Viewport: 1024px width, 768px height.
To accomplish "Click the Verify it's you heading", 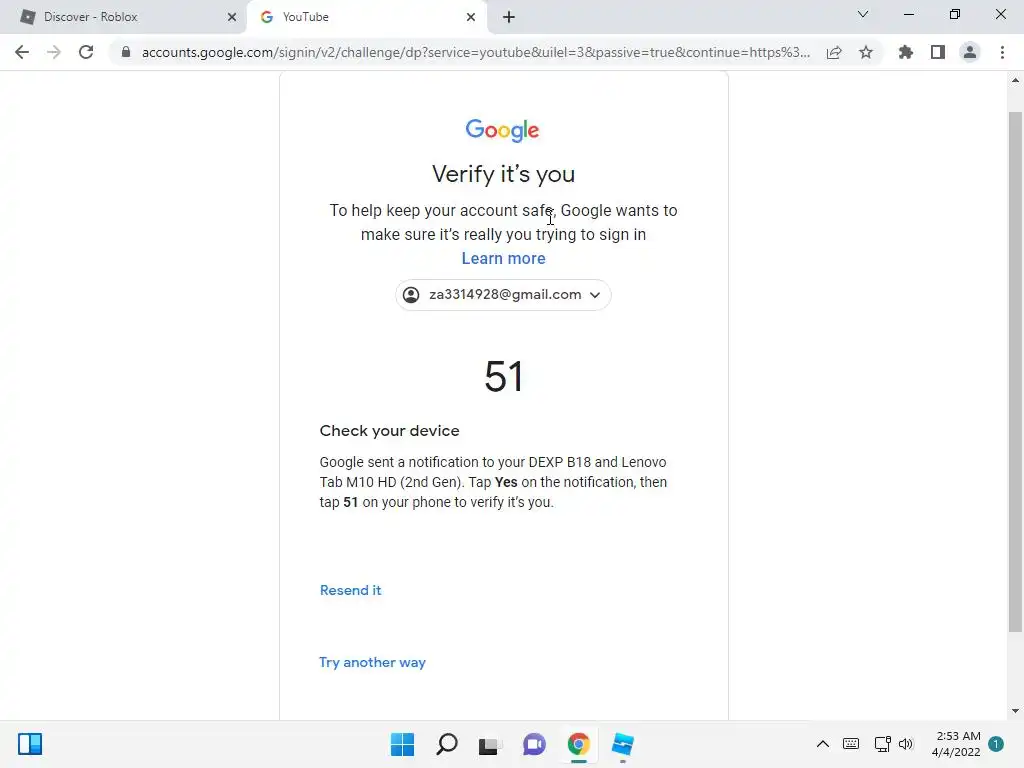I will (x=504, y=174).
